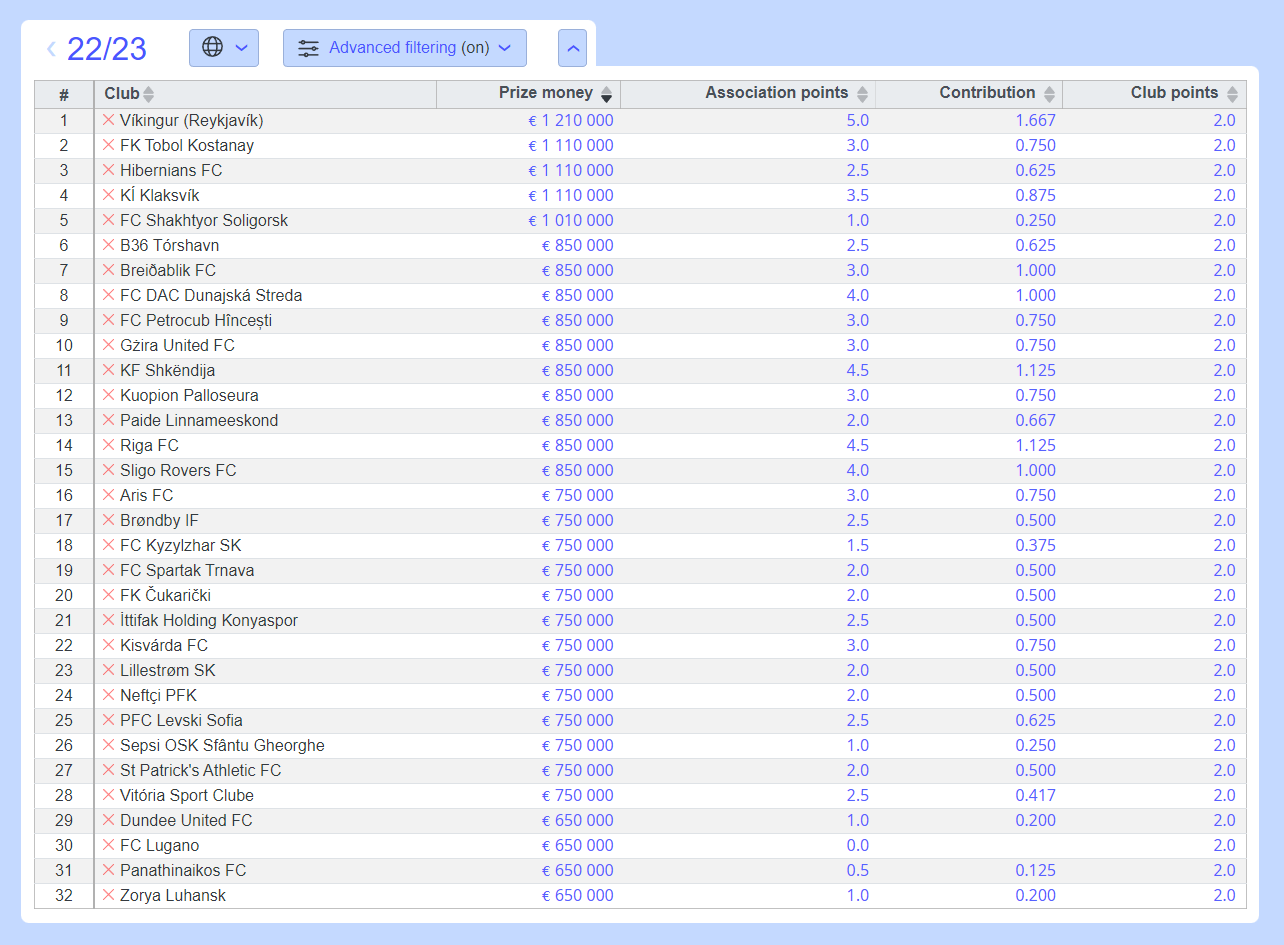
Task: Remove Gżira United FC red X icon
Action: [x=109, y=345]
